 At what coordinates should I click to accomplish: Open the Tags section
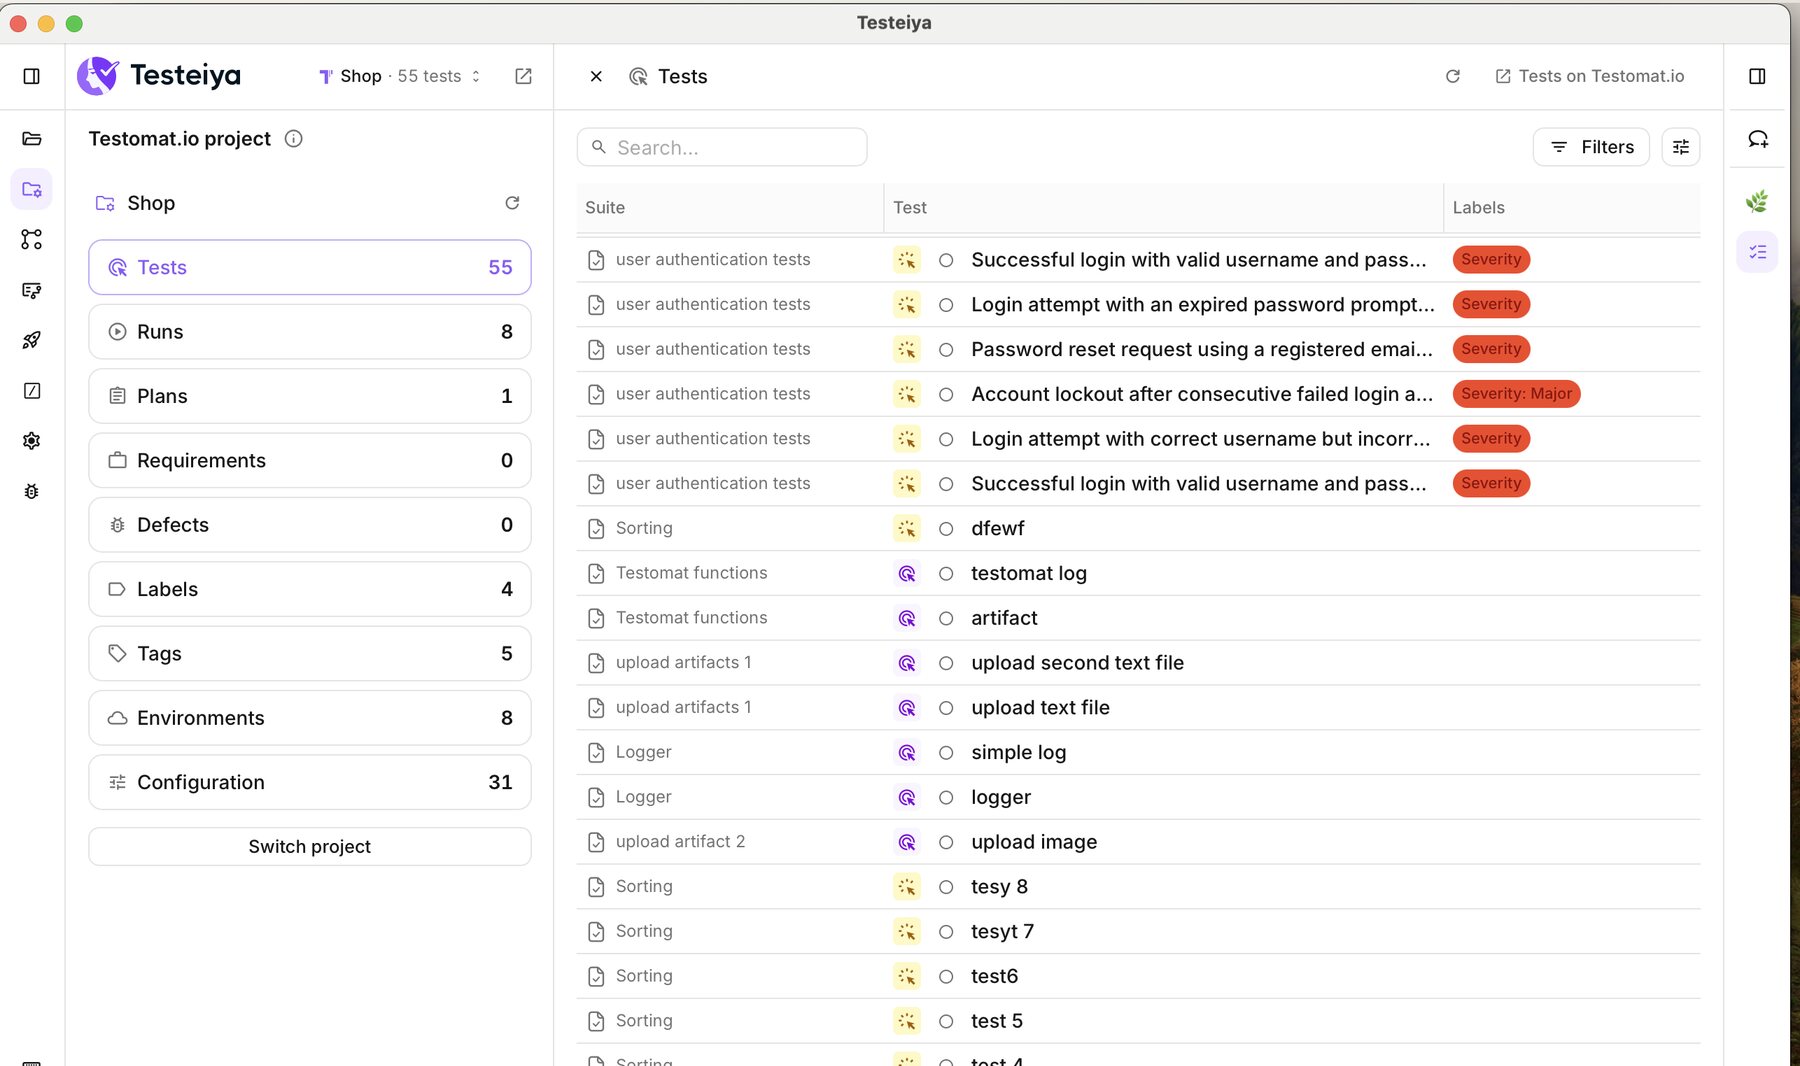pyautogui.click(x=310, y=653)
